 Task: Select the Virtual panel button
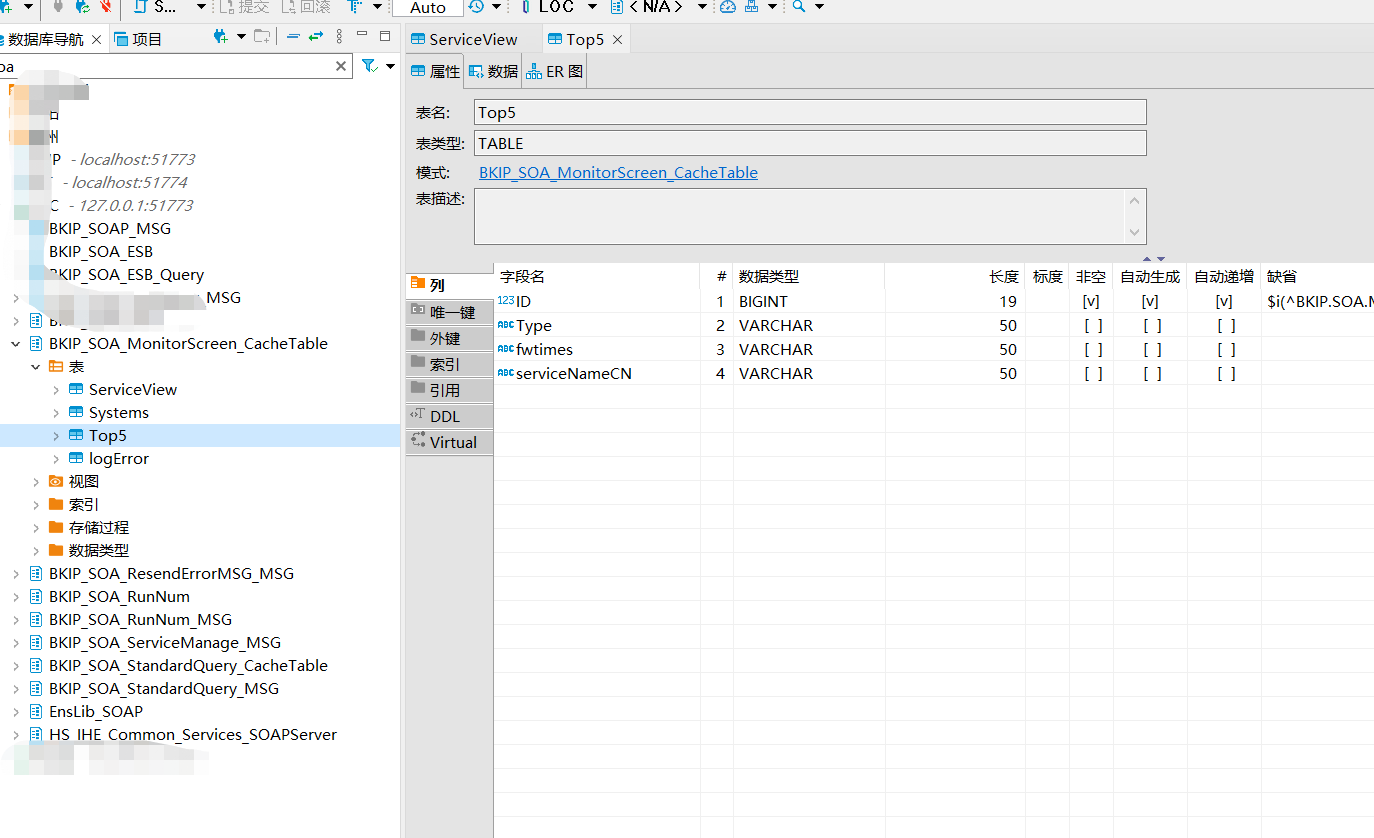coord(448,441)
